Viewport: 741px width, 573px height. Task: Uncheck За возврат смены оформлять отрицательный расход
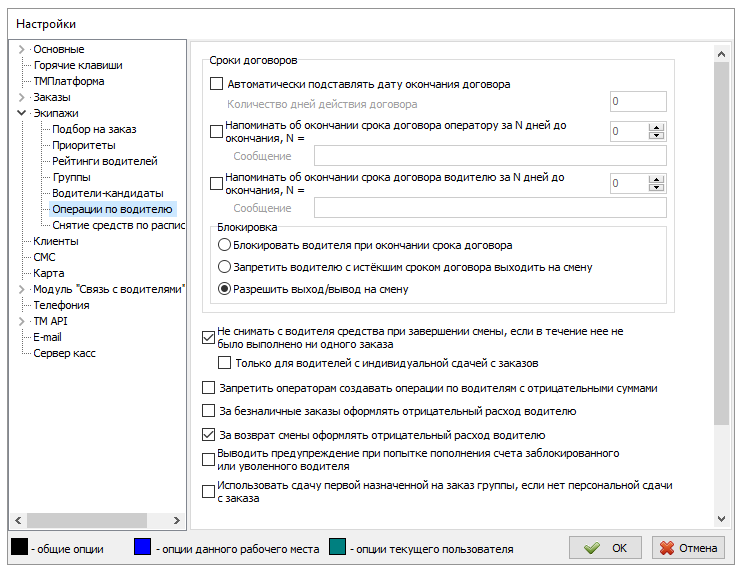click(208, 435)
